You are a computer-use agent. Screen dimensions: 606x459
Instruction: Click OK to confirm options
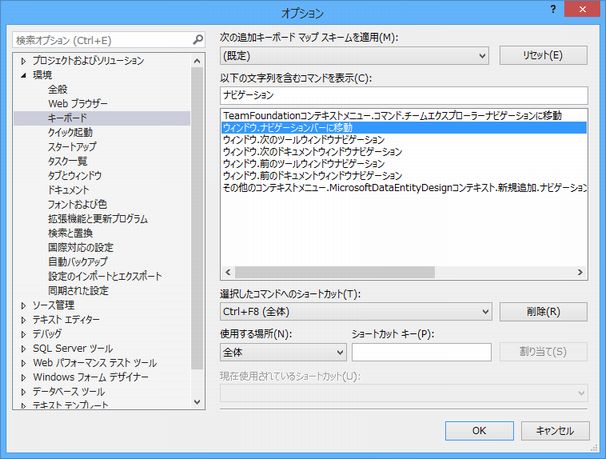[x=479, y=430]
